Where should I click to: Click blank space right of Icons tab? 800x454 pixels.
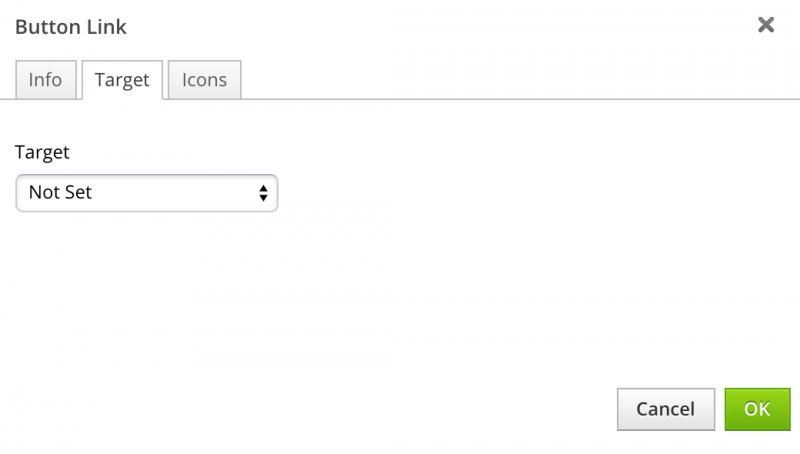coord(500,78)
